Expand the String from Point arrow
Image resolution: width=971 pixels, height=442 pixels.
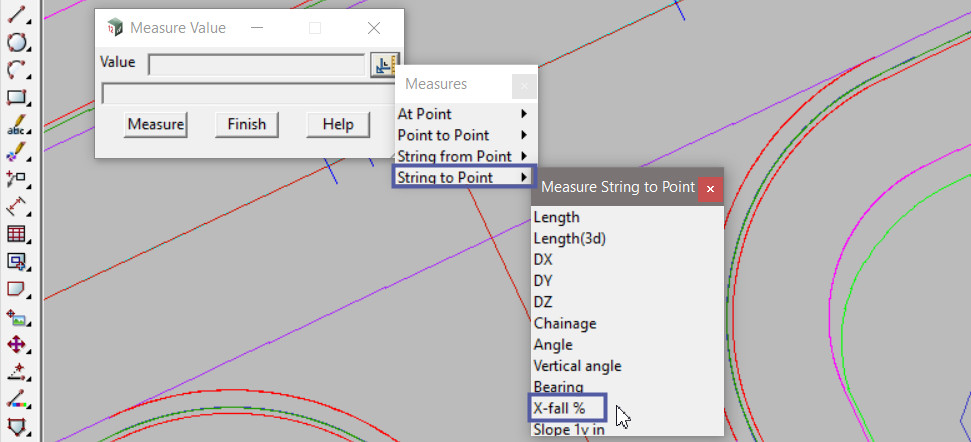[x=525, y=156]
